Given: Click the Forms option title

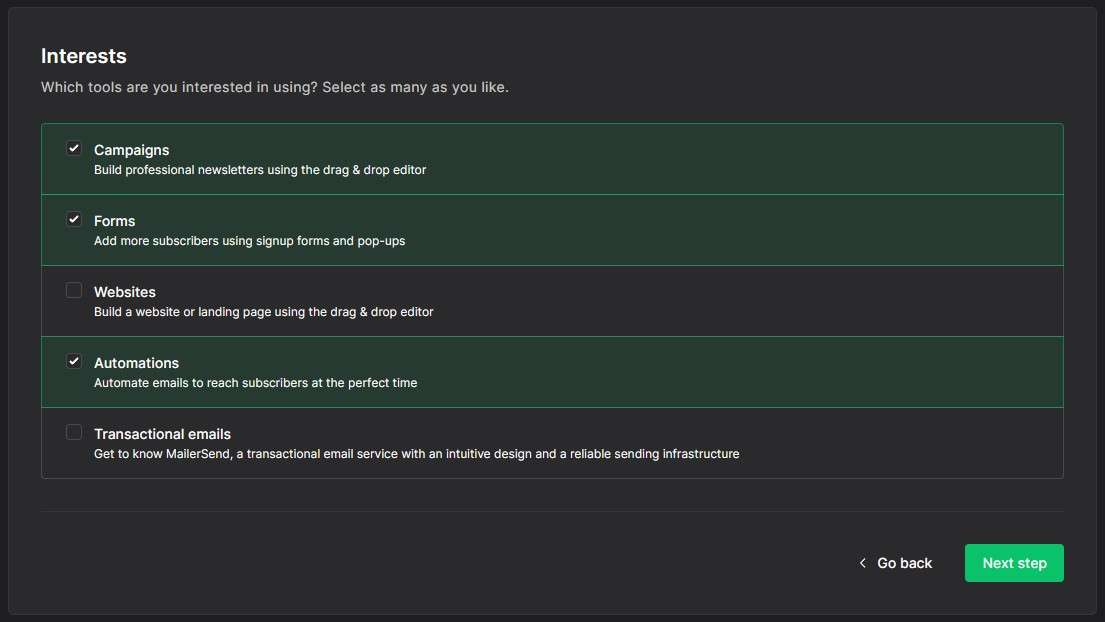Looking at the screenshot, I should [x=114, y=221].
